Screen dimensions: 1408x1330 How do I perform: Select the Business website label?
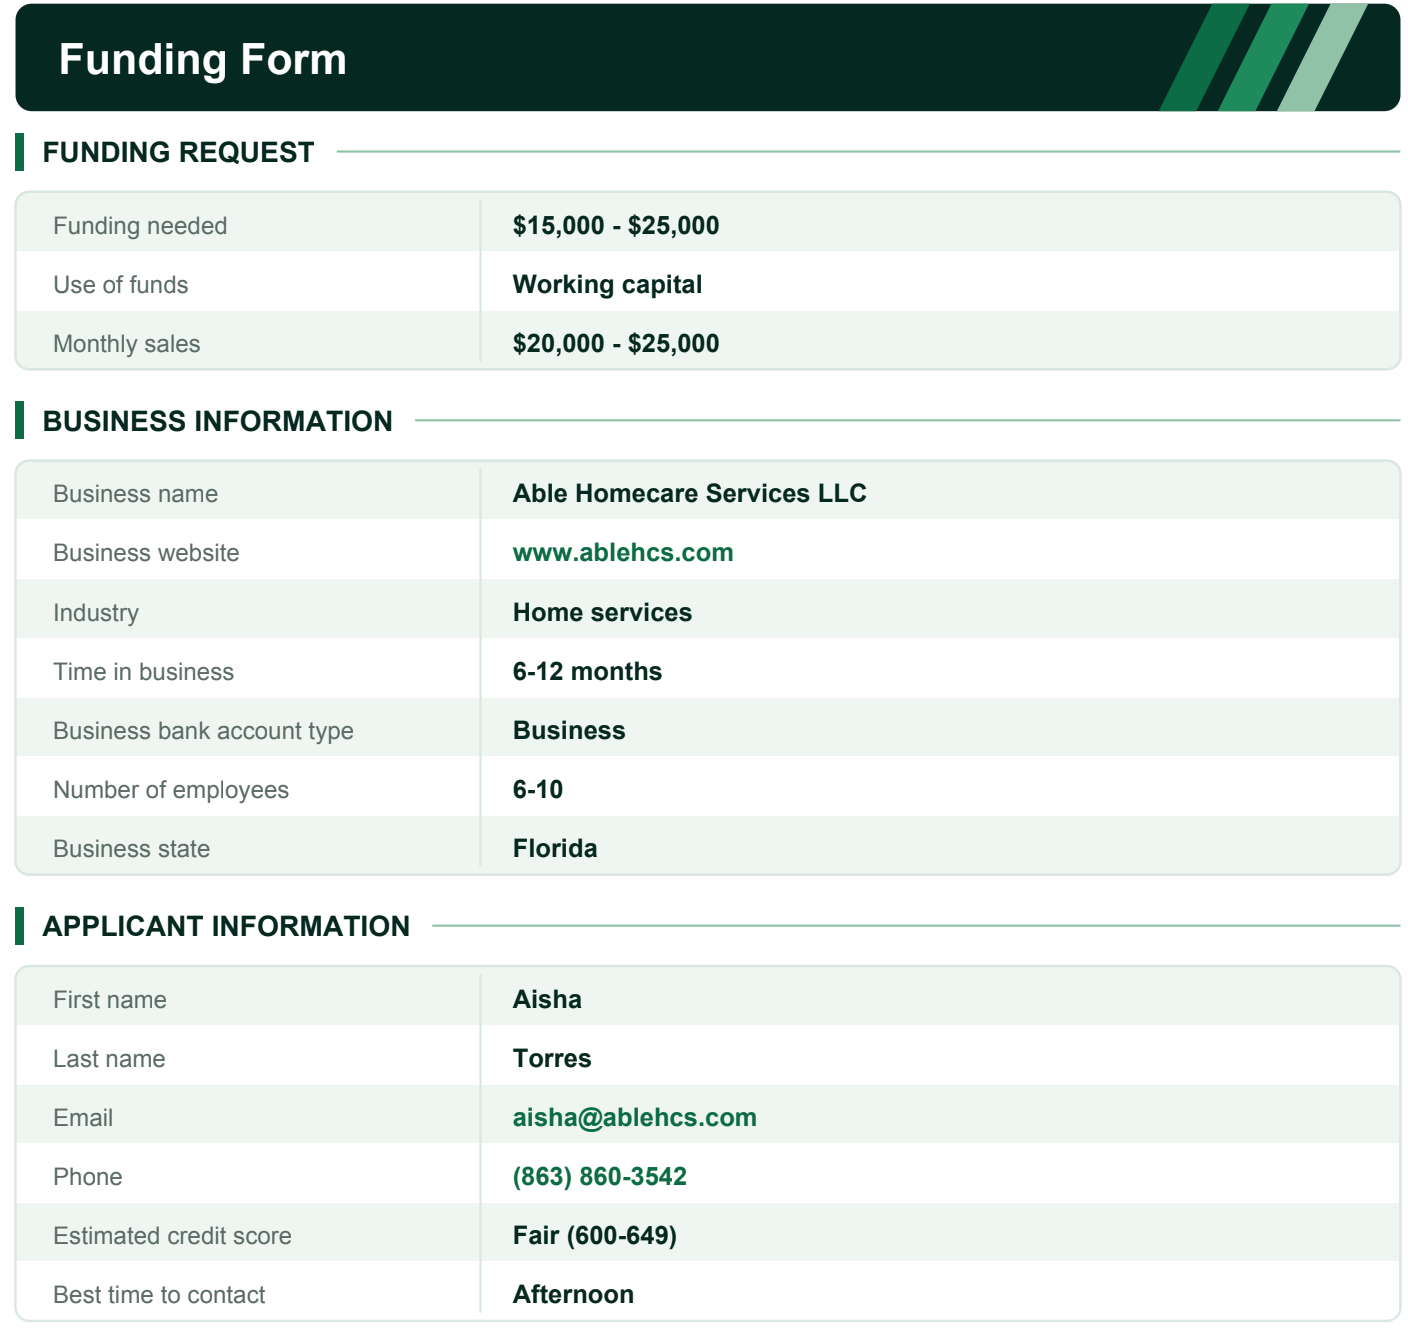tap(147, 553)
